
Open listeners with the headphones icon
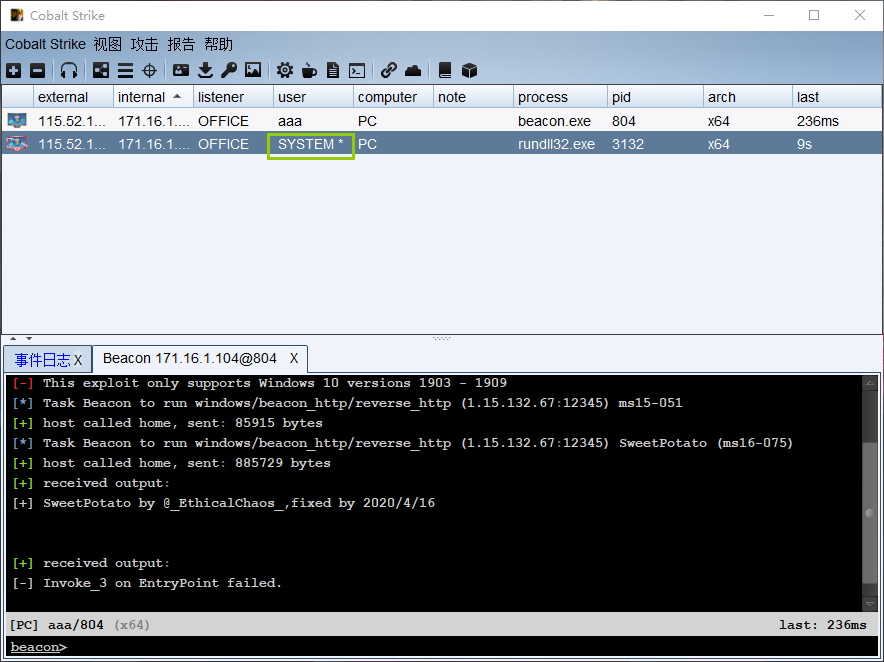click(69, 70)
